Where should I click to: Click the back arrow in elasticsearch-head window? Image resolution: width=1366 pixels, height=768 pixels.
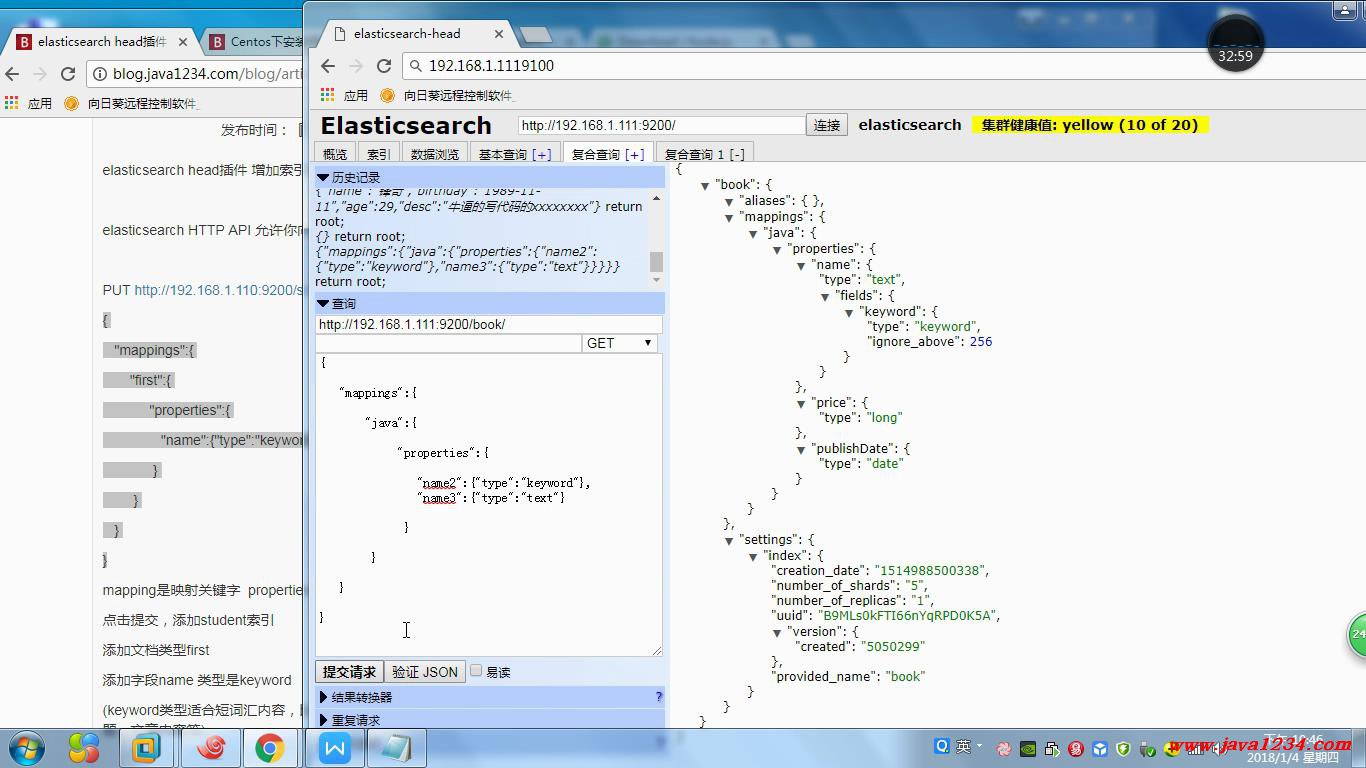pos(328,66)
